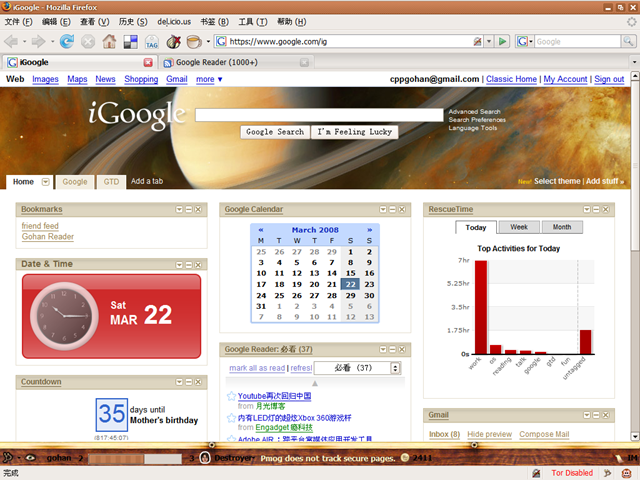Expand the more links dropdown

coord(209,79)
